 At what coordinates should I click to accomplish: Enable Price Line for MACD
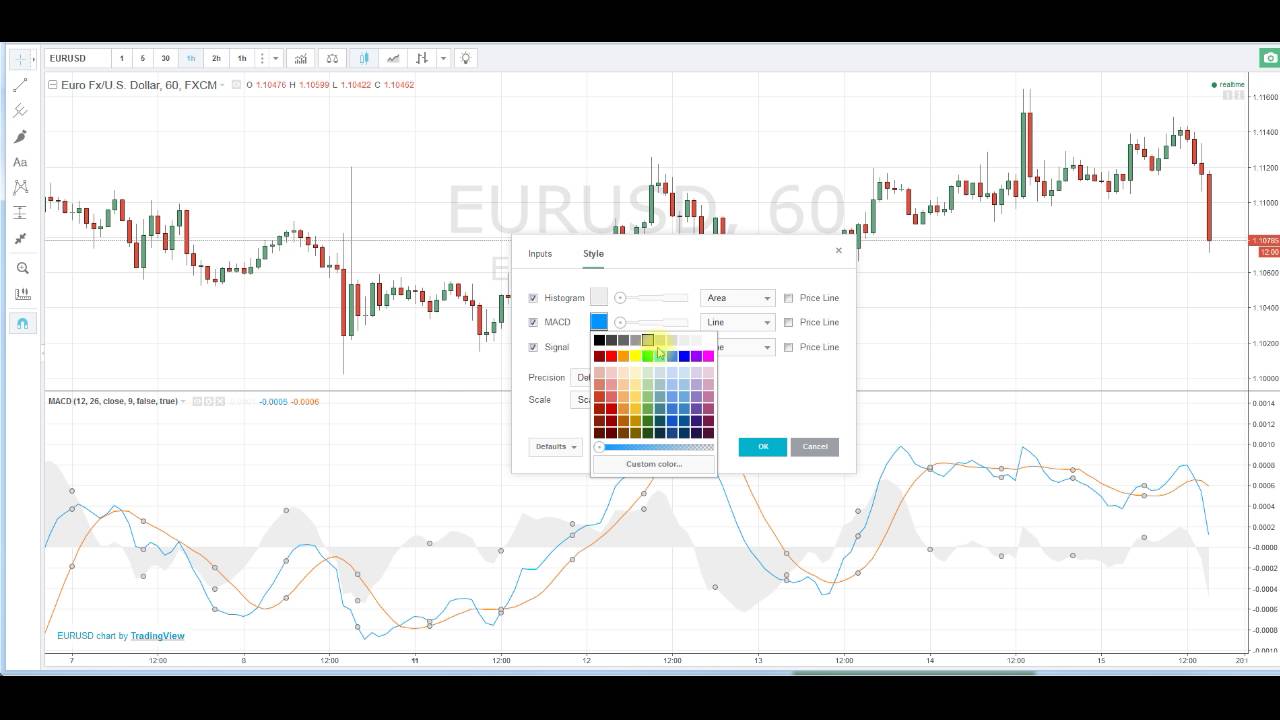[x=788, y=322]
